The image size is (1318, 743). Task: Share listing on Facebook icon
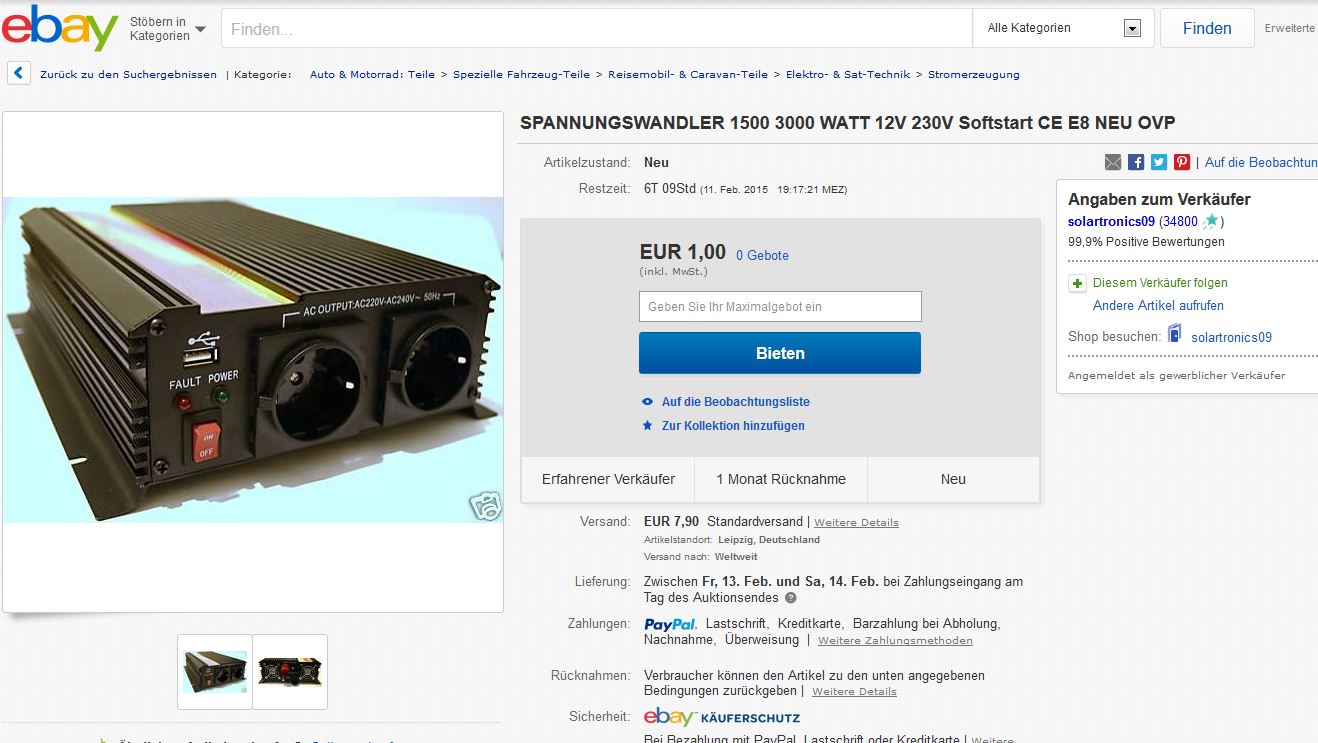(x=1136, y=162)
